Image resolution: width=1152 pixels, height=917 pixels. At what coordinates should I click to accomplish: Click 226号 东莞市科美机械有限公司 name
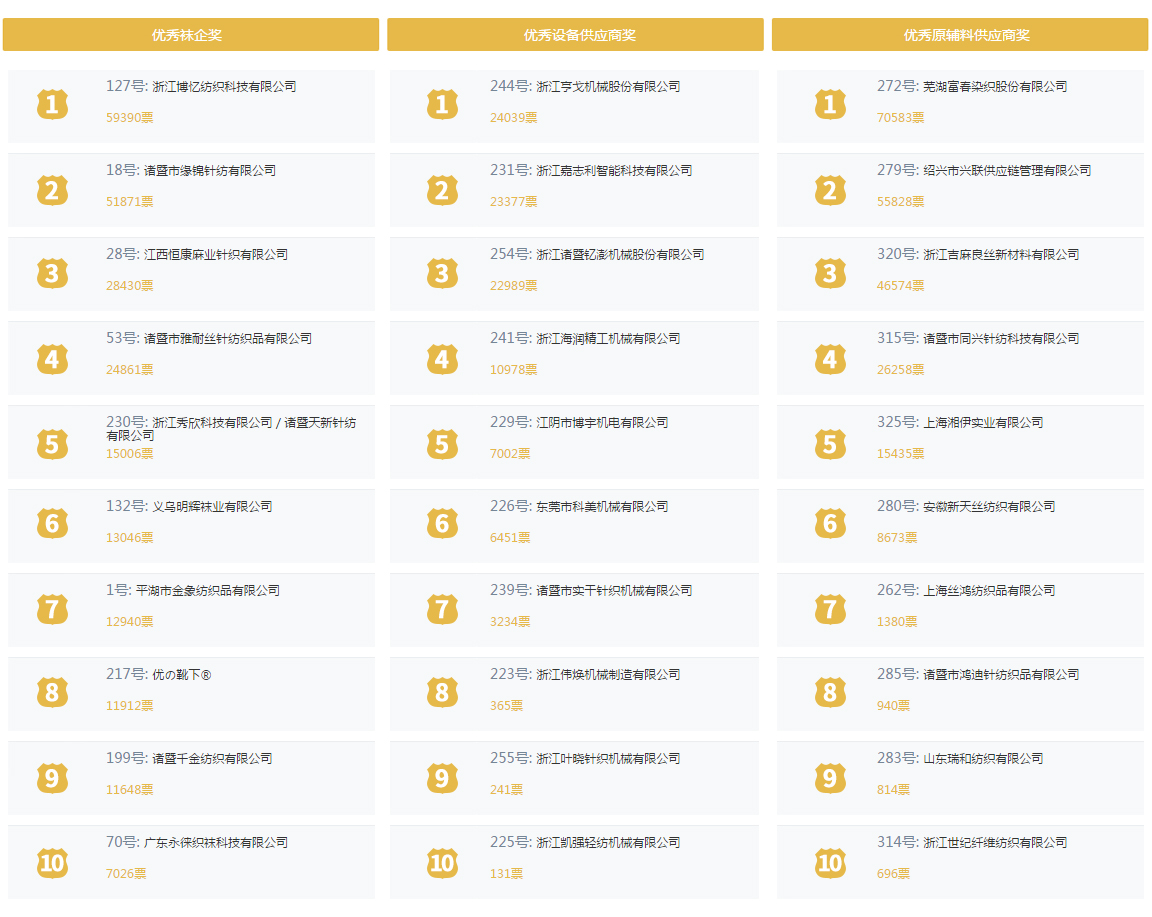pos(580,506)
